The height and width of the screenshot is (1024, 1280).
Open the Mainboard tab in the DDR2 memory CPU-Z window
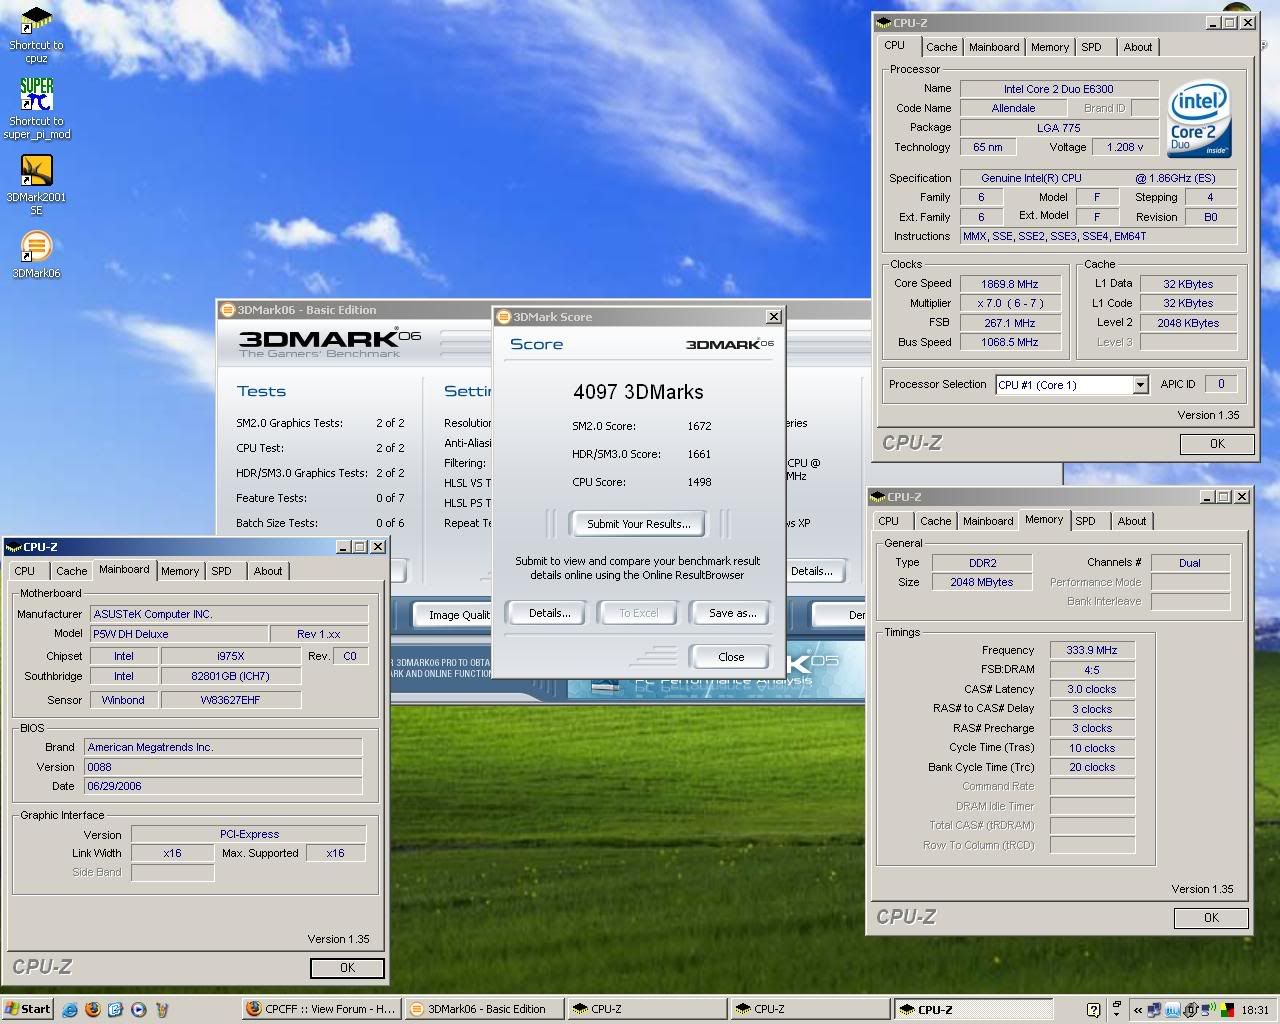[988, 521]
